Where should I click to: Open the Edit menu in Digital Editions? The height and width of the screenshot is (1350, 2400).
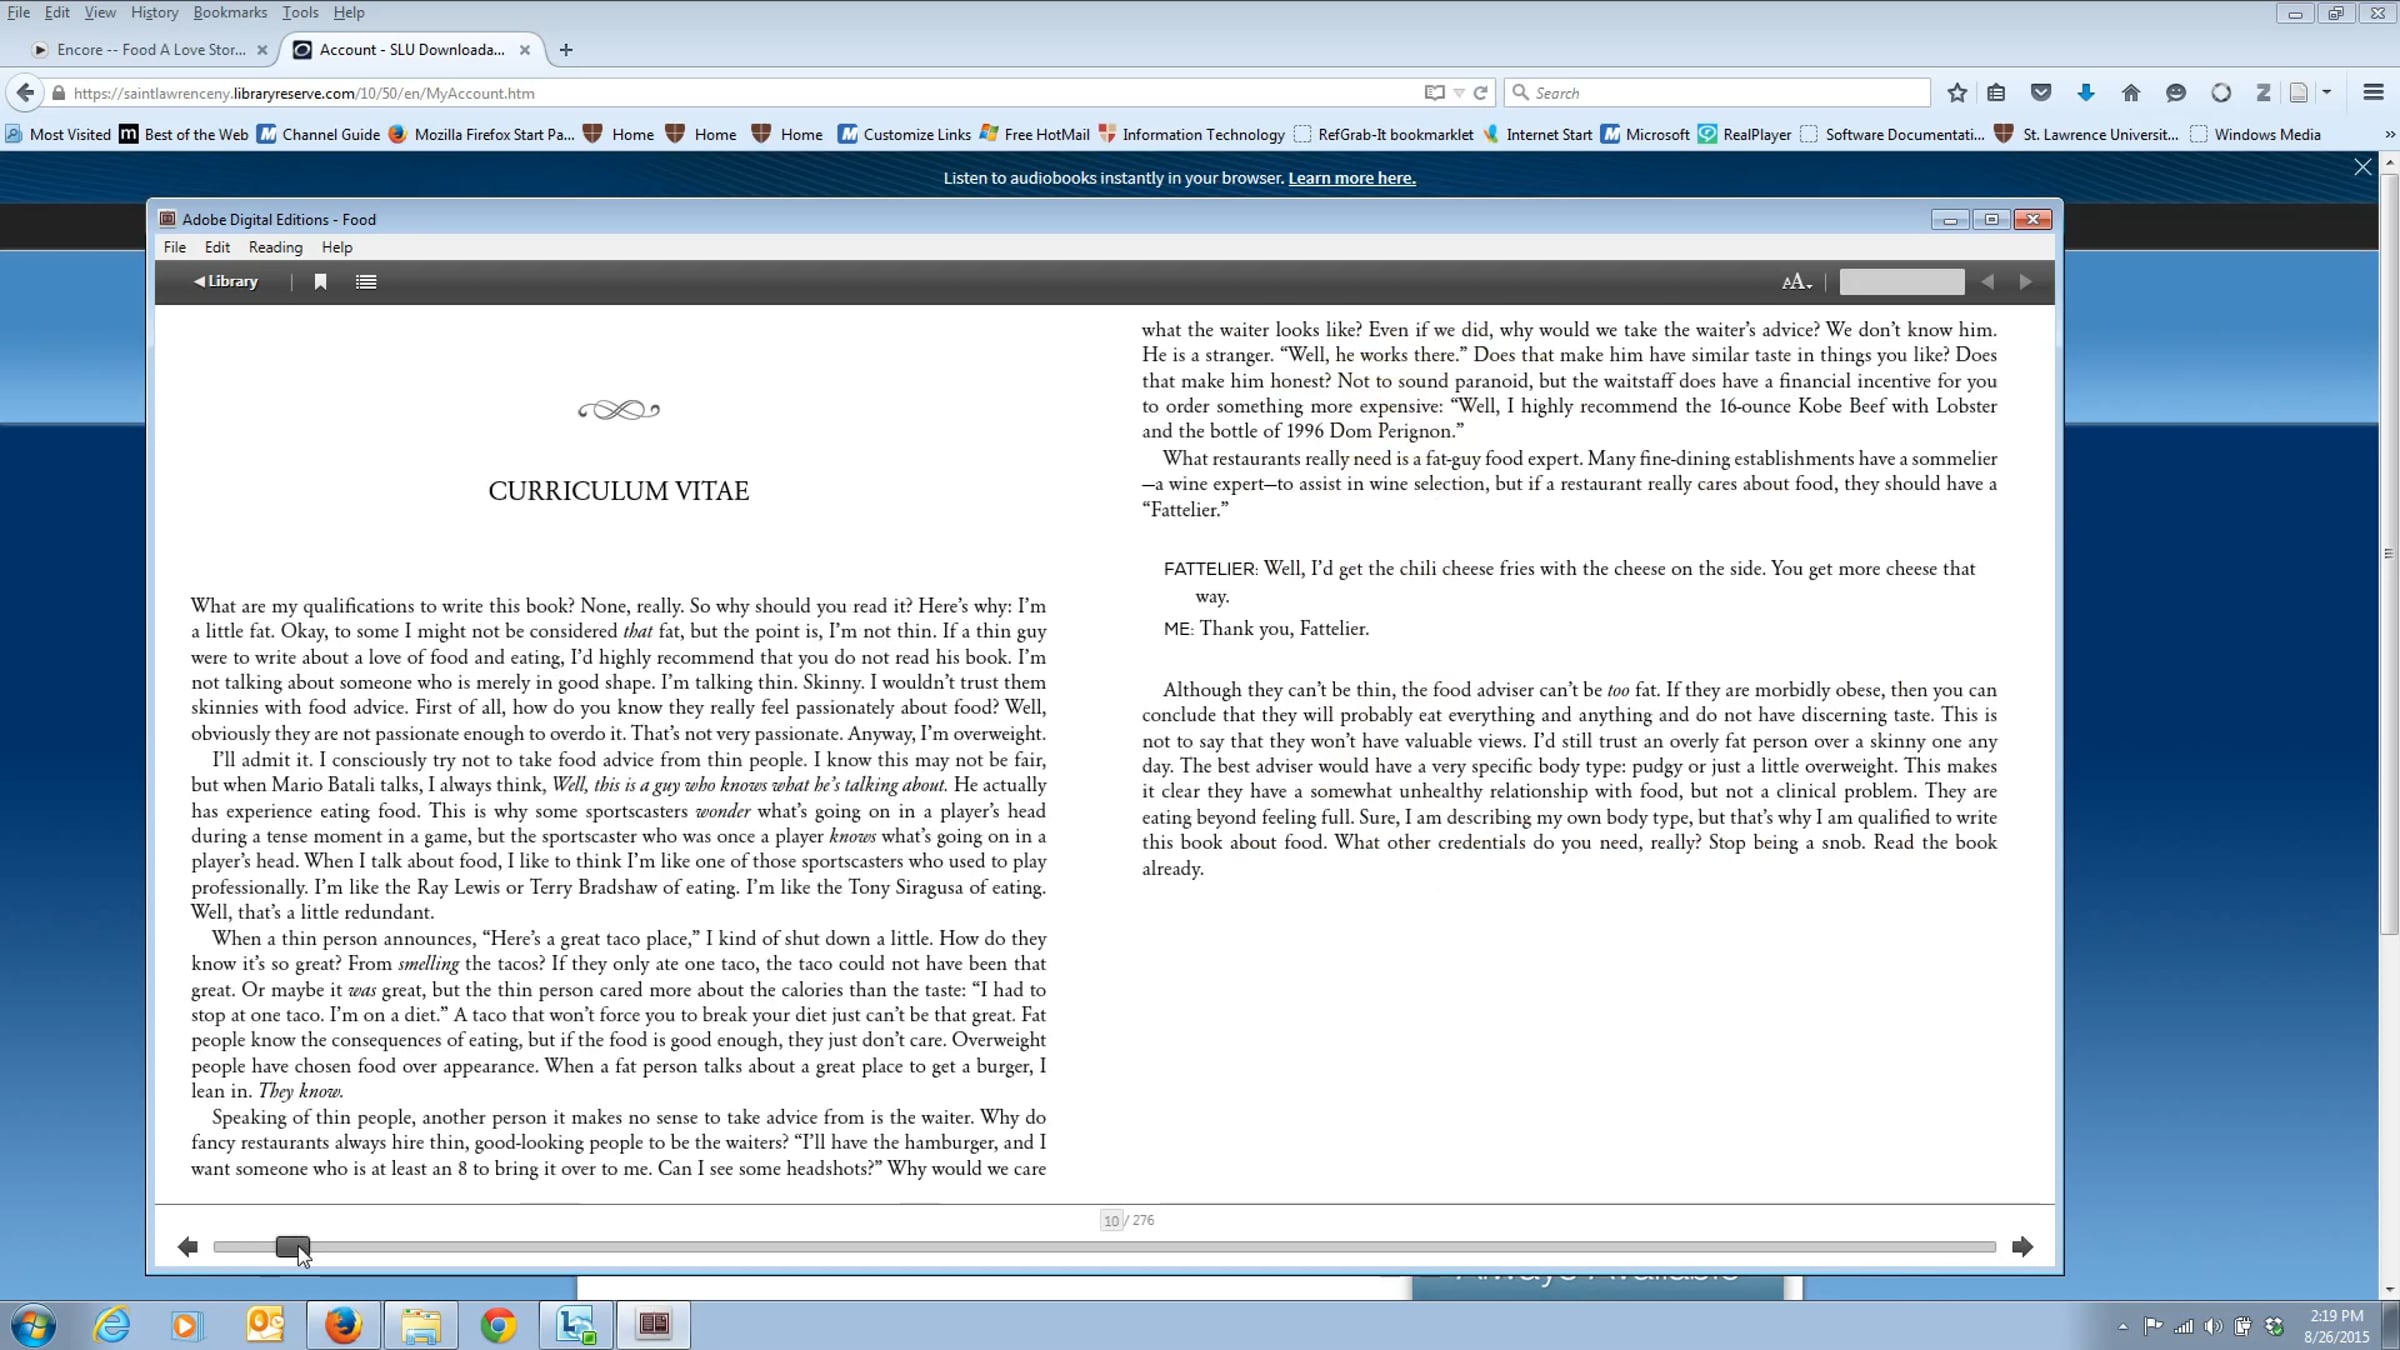[x=217, y=247]
